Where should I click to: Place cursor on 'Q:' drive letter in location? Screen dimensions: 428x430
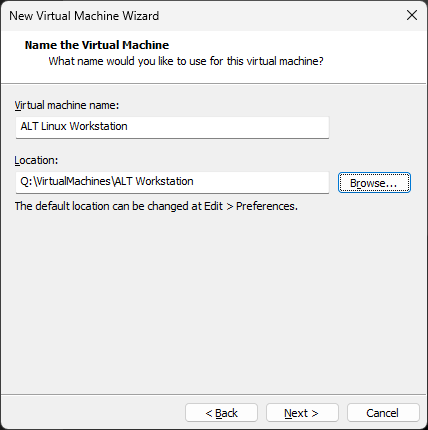click(x=26, y=181)
